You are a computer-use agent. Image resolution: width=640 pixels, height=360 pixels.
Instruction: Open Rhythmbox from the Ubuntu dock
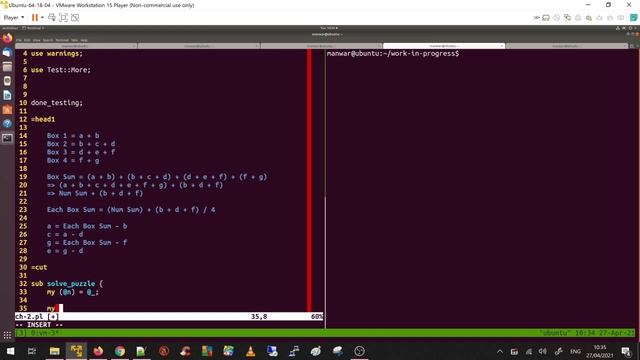click(x=7, y=81)
